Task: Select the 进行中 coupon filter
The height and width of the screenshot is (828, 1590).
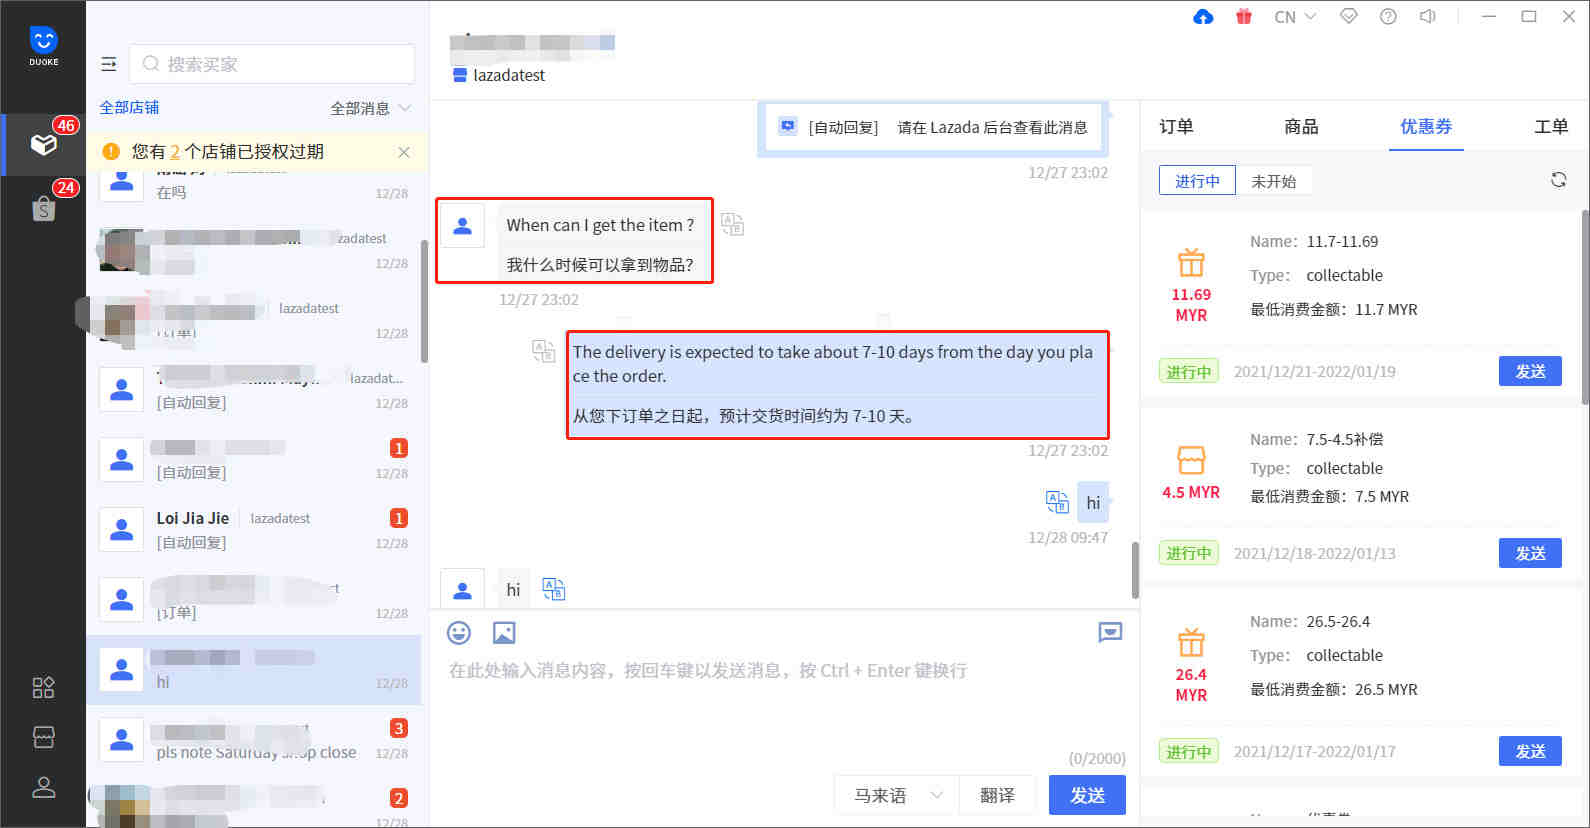Action: coord(1197,181)
